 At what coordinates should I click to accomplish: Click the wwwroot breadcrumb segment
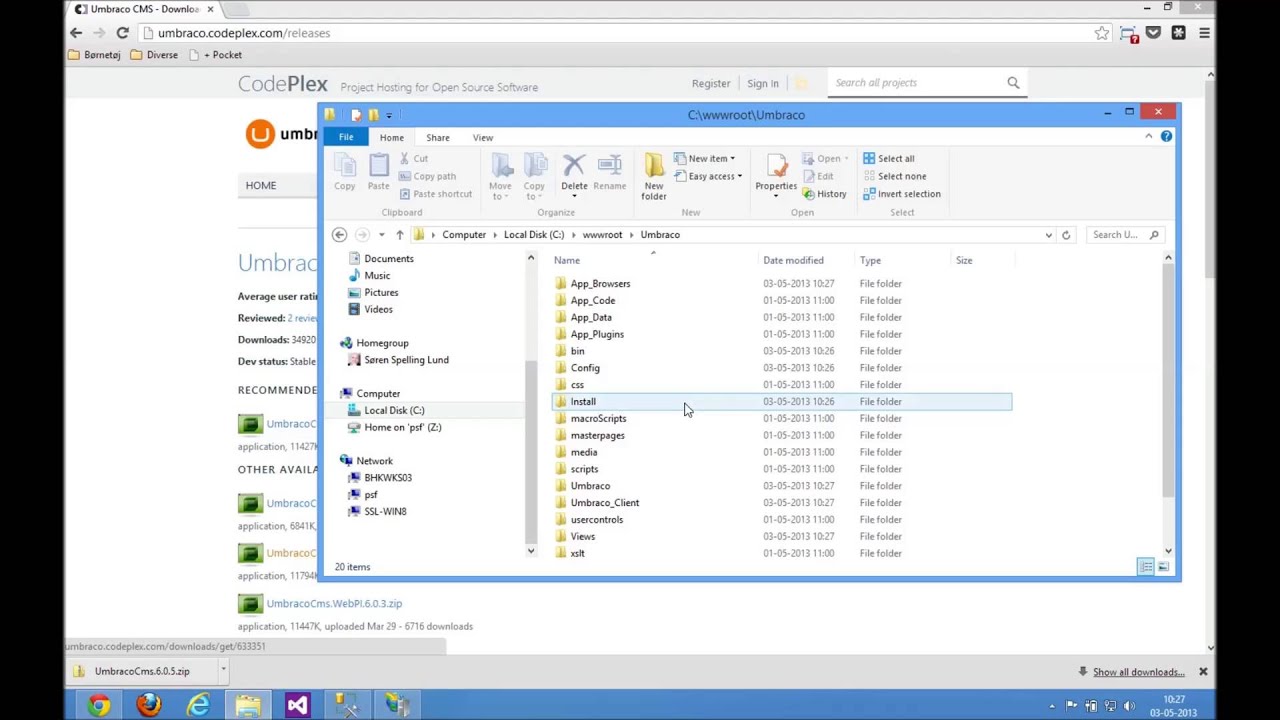pyautogui.click(x=602, y=235)
